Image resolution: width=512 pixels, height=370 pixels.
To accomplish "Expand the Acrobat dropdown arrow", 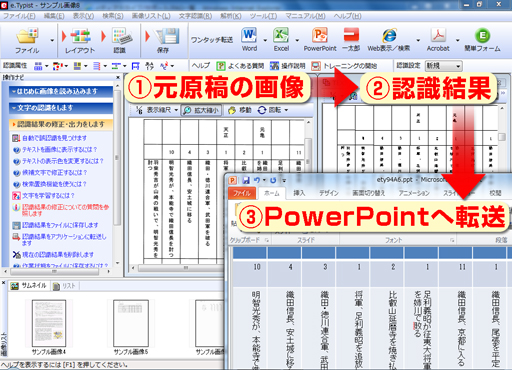I will coord(457,40).
